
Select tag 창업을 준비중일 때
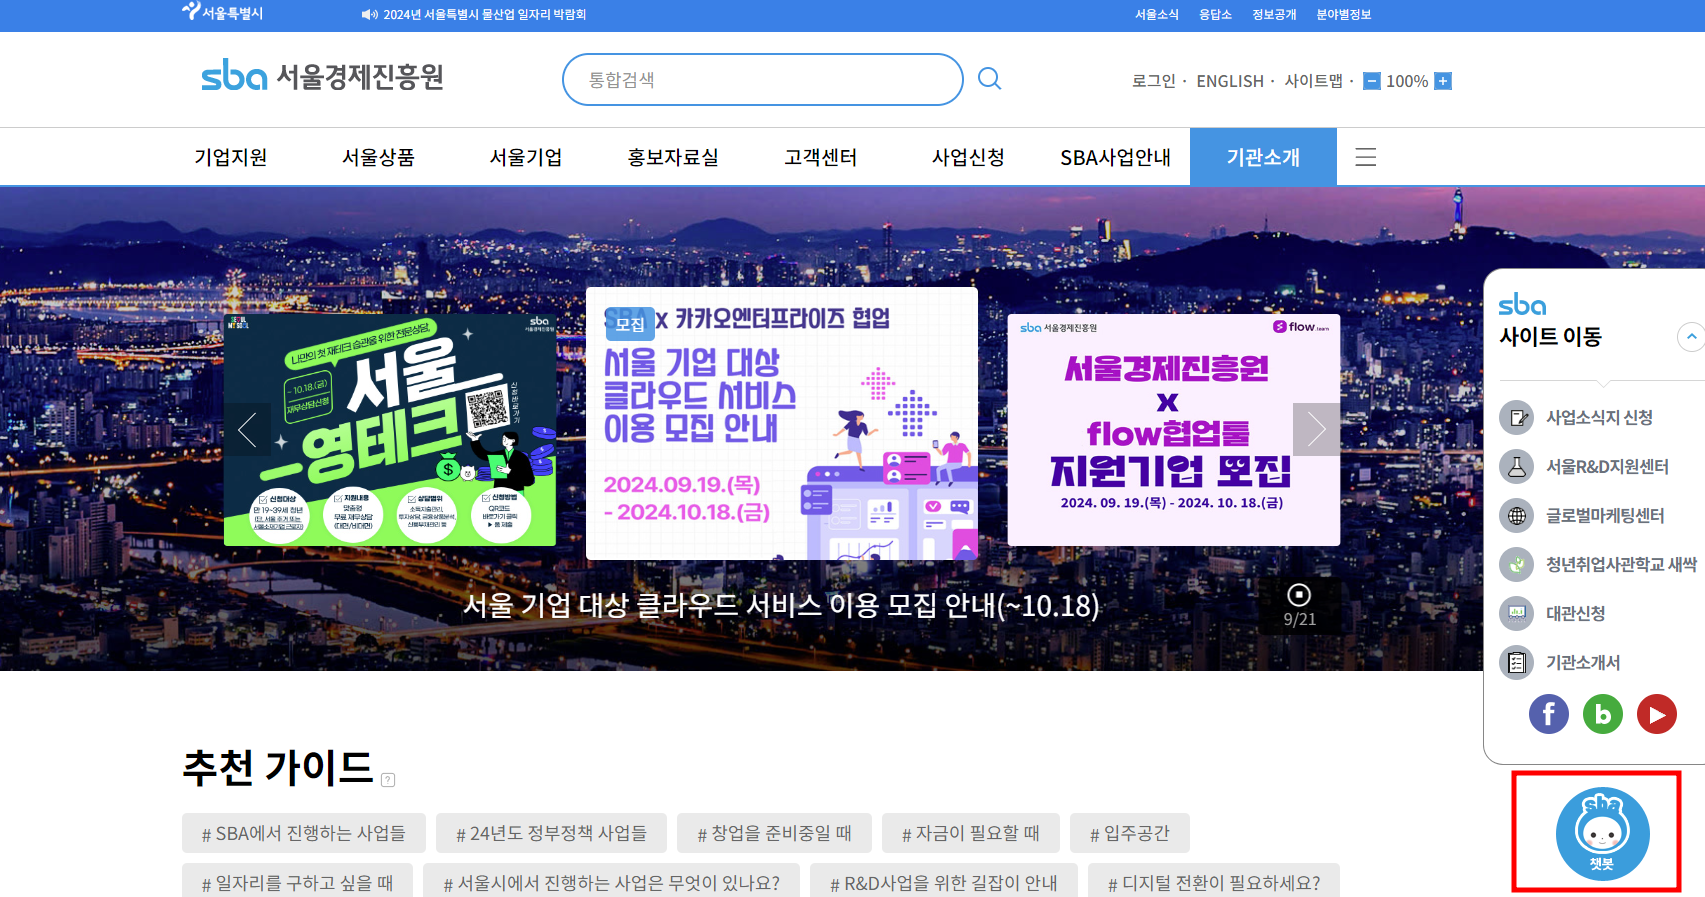[x=775, y=833]
